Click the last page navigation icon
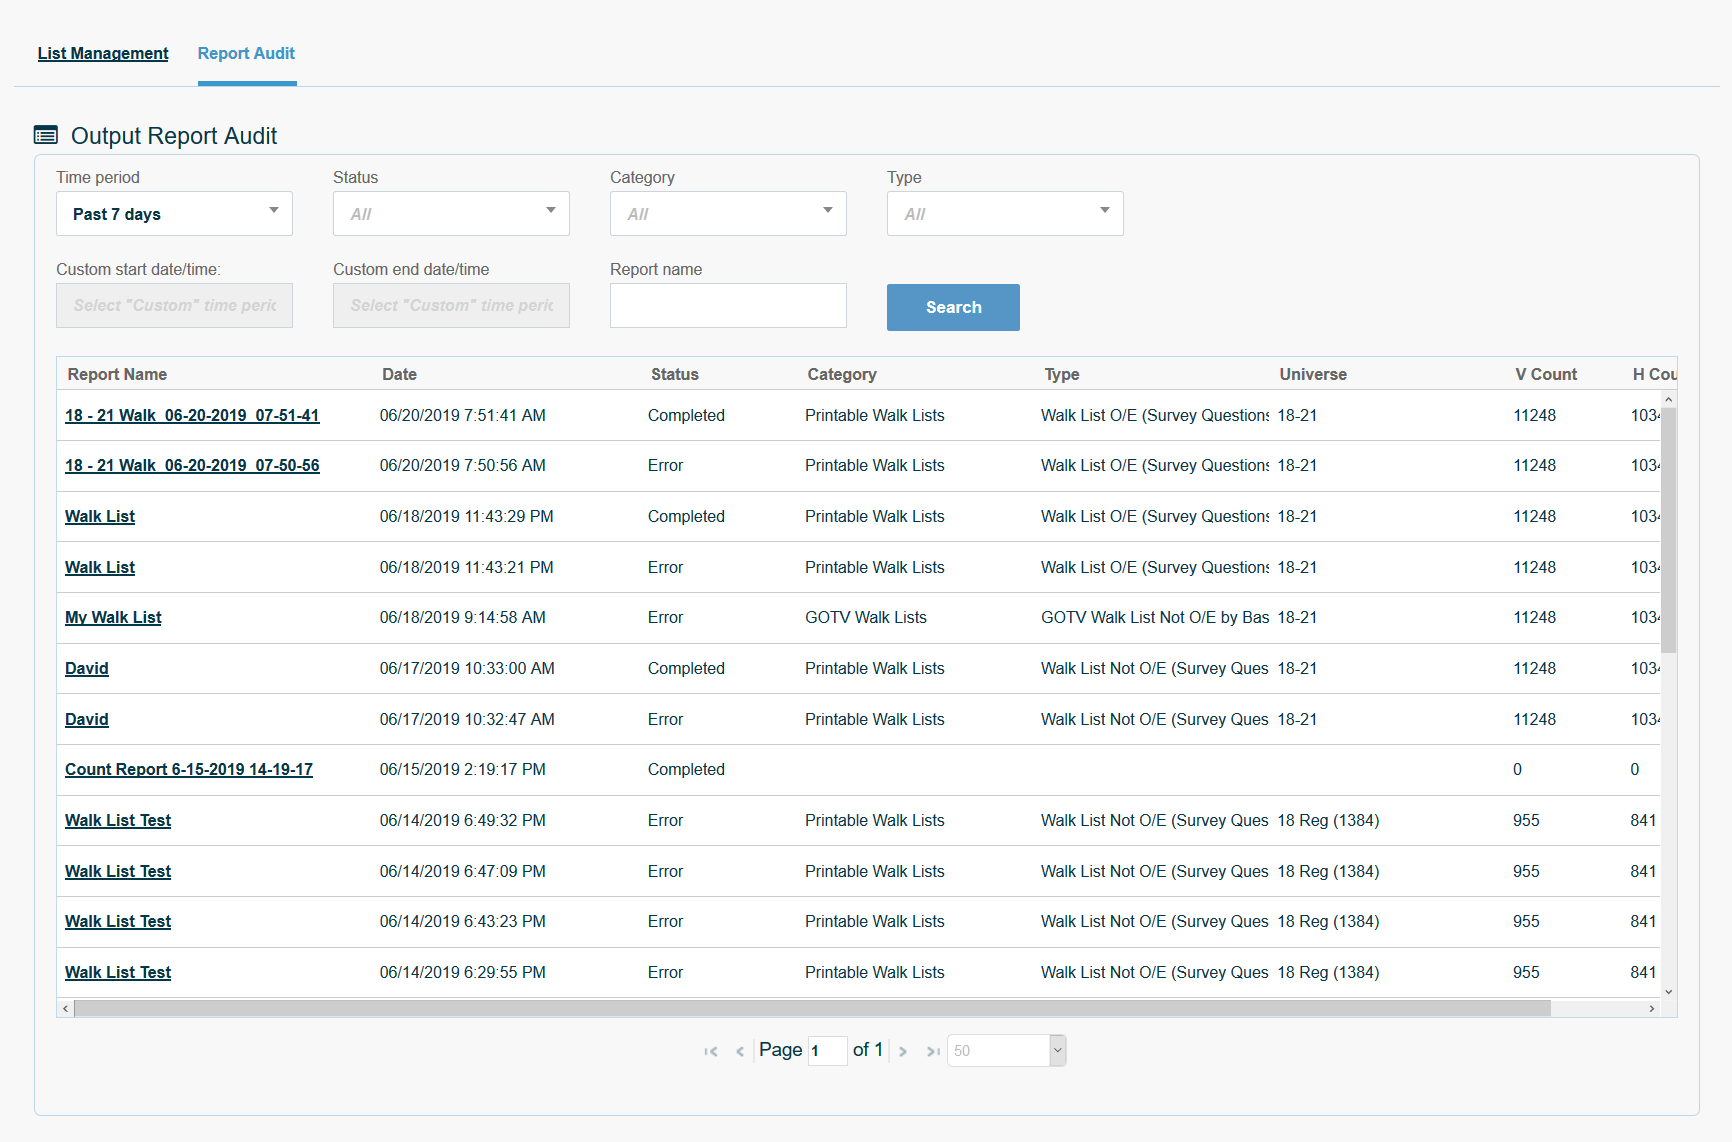The width and height of the screenshot is (1732, 1142). tap(932, 1050)
